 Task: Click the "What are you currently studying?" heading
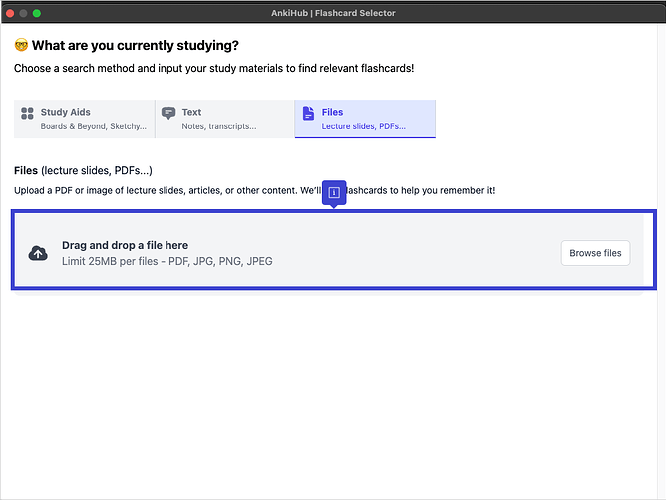135,46
